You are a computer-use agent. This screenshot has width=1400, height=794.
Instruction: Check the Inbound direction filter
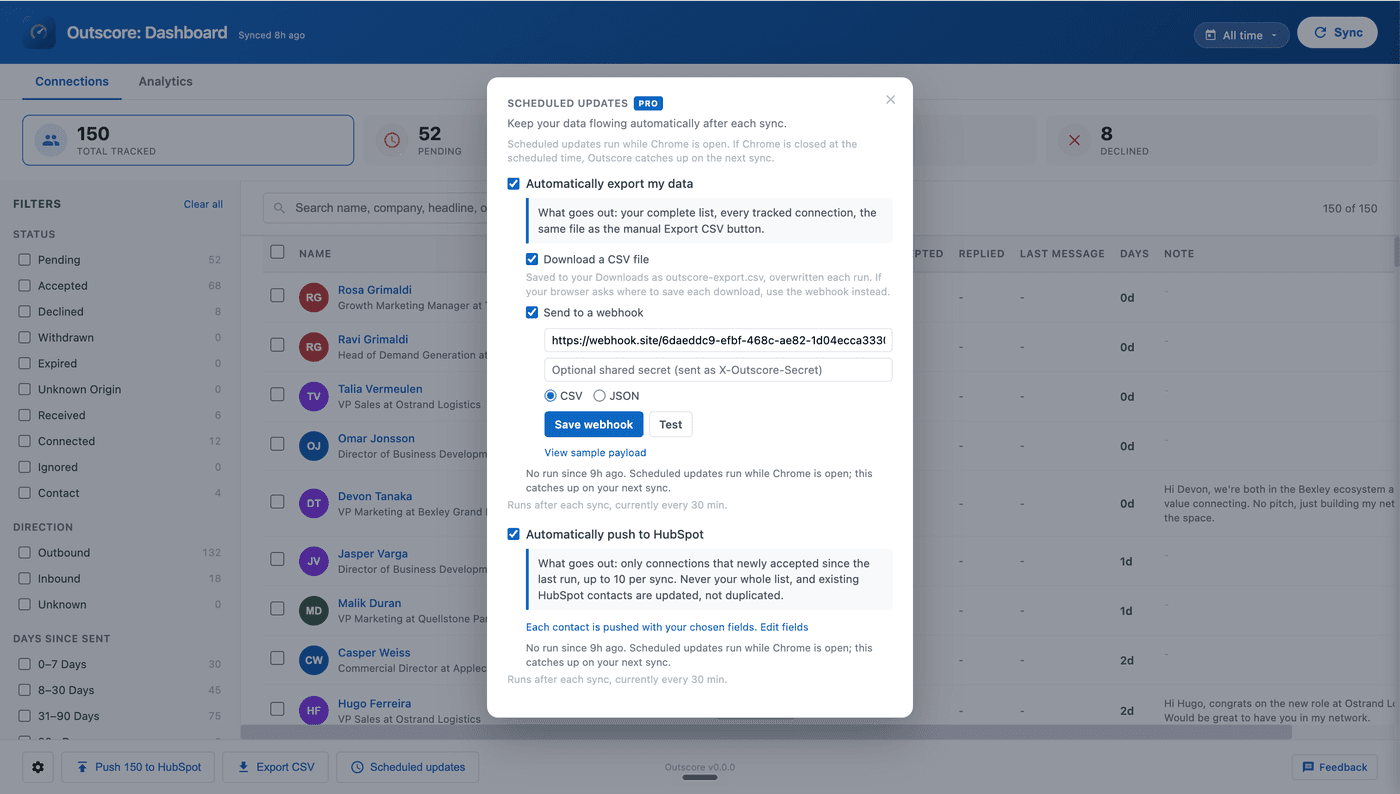pos(24,579)
